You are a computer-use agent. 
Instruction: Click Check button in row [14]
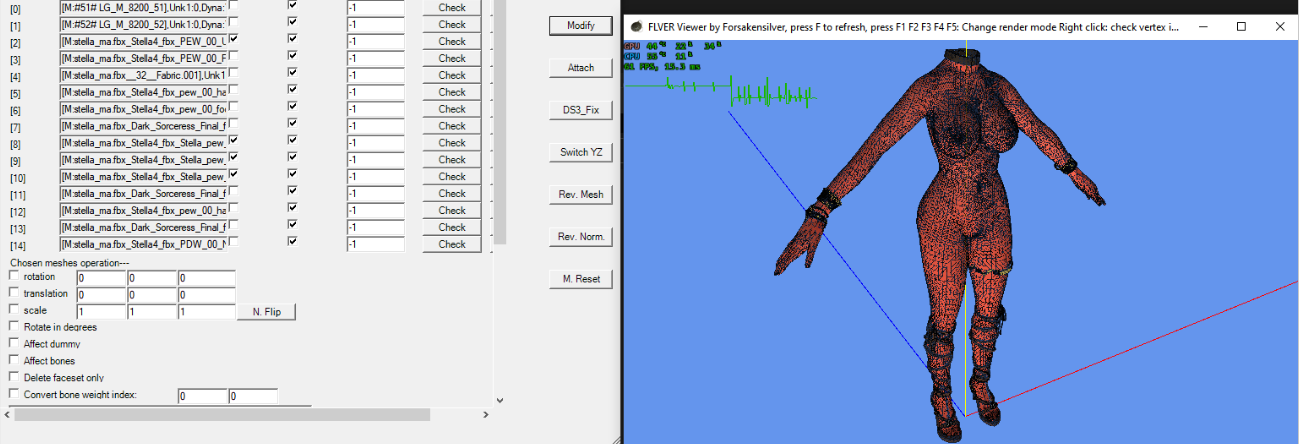click(x=452, y=244)
